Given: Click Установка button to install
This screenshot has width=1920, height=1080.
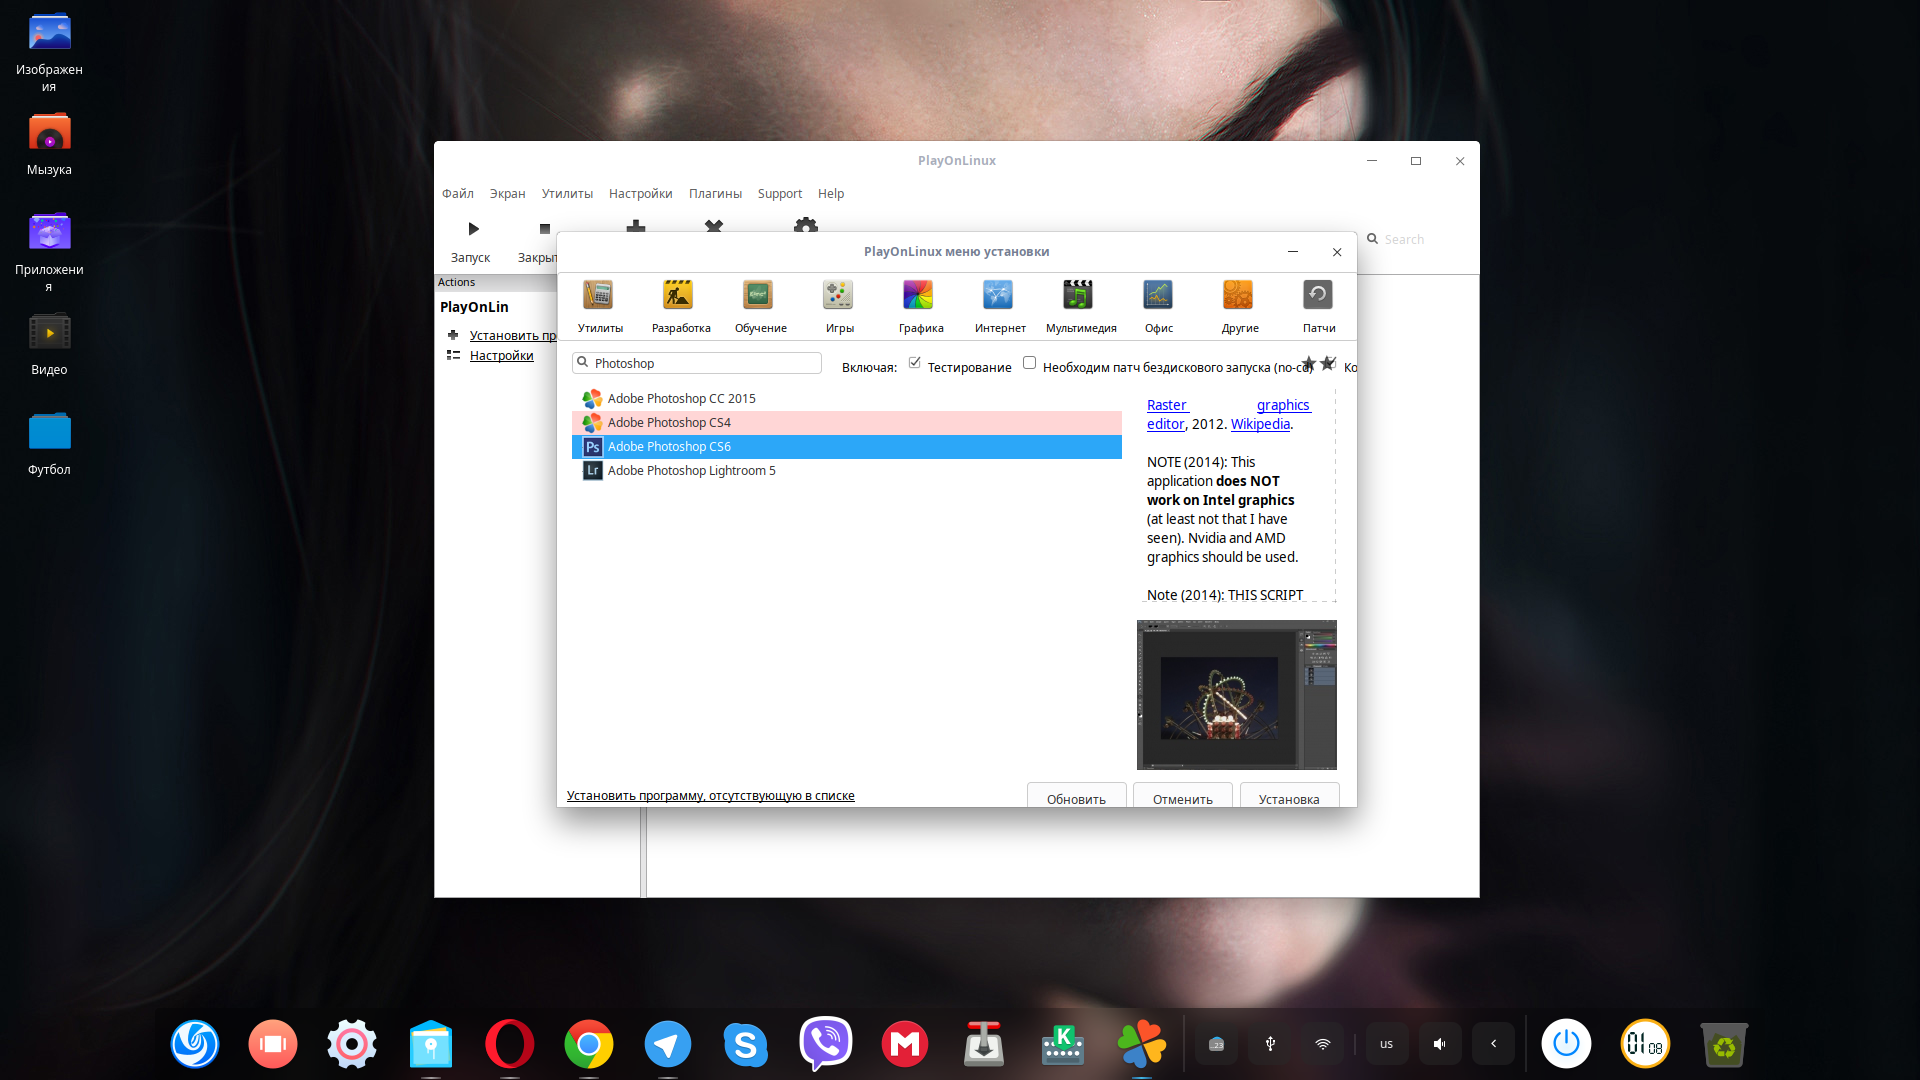Looking at the screenshot, I should click(x=1288, y=798).
